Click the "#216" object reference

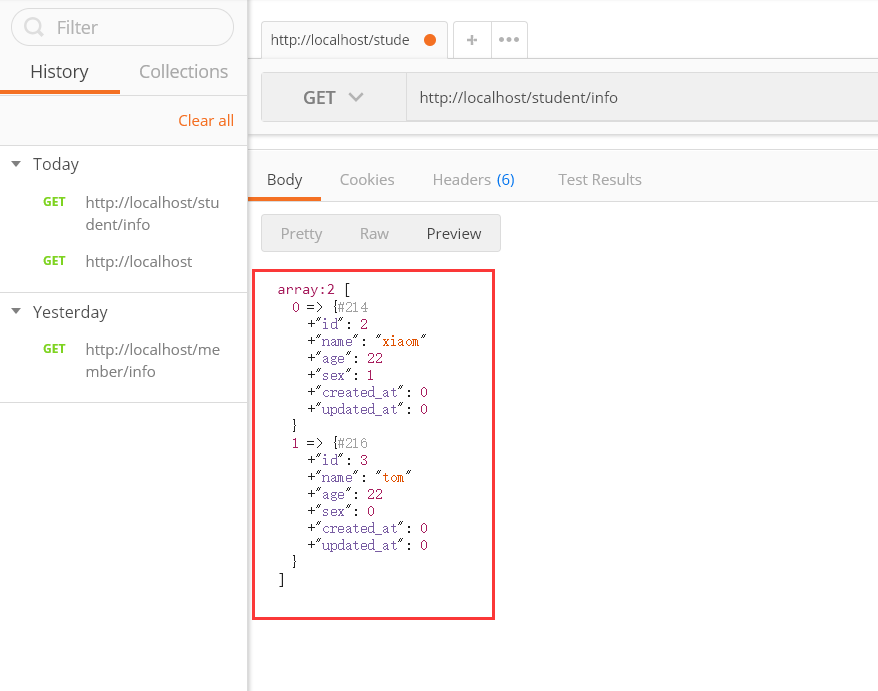[x=352, y=443]
